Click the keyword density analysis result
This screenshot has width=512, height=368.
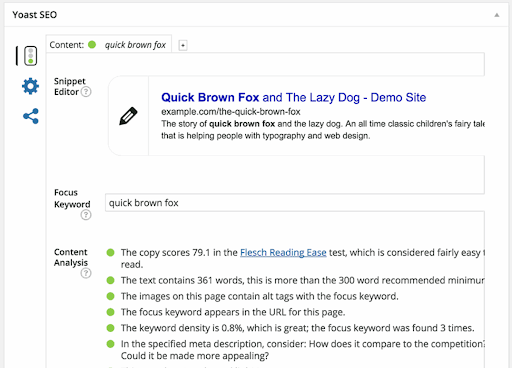pyautogui.click(x=297, y=328)
